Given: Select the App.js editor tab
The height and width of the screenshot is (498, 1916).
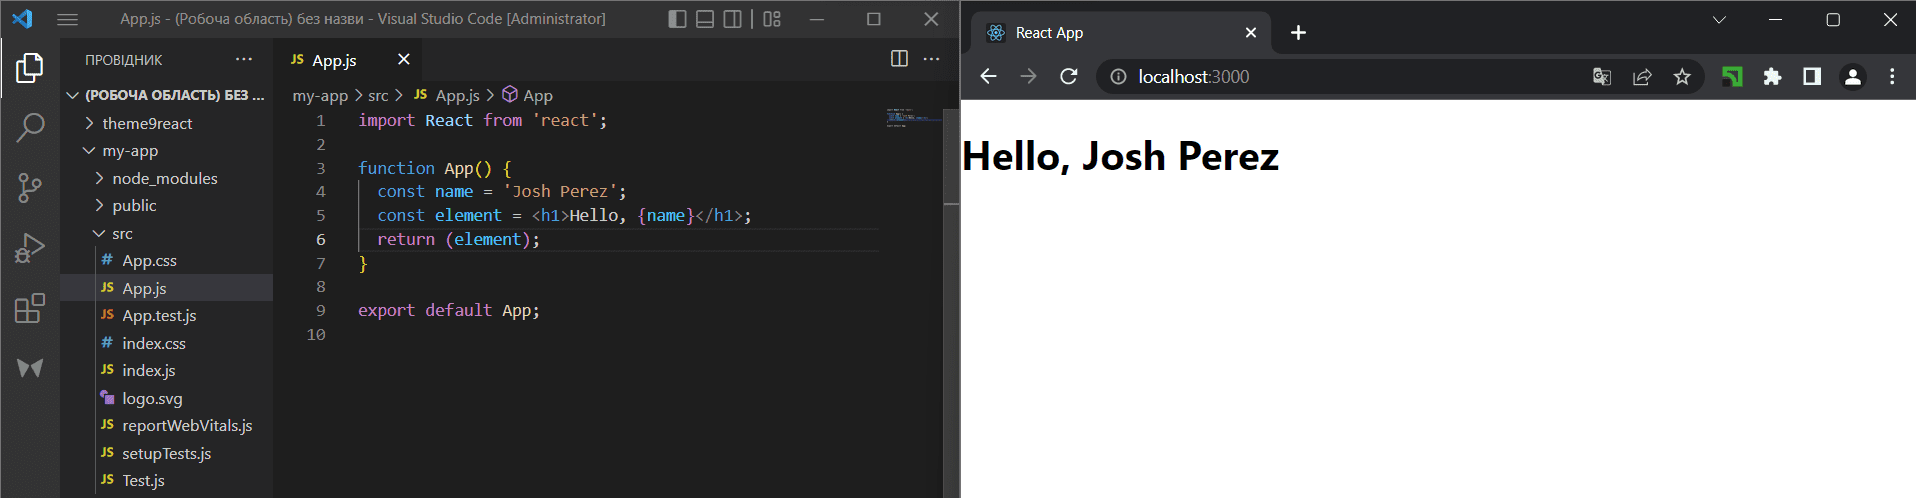Looking at the screenshot, I should pyautogui.click(x=334, y=60).
